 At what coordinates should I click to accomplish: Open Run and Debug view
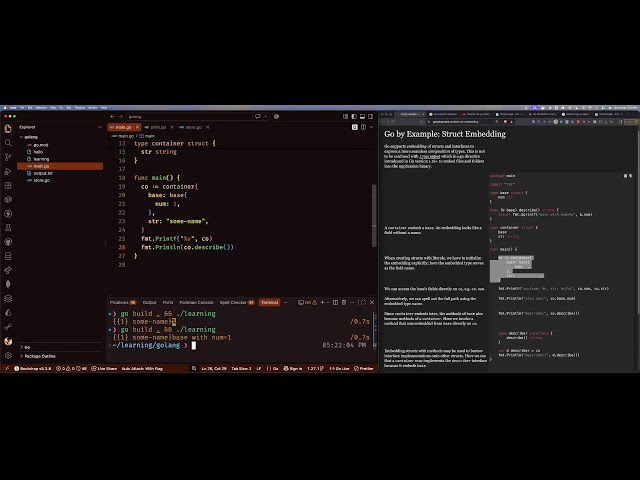[x=8, y=171]
